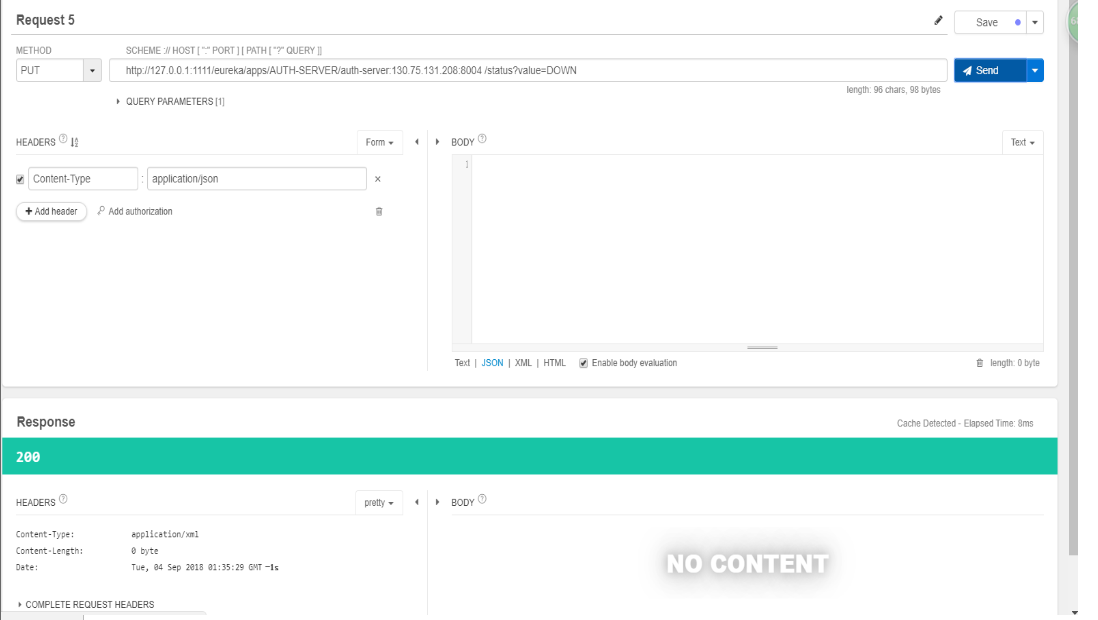Screen dimensions: 1098x620
Task: Enable body evaluation checkbox
Action: click(x=583, y=362)
